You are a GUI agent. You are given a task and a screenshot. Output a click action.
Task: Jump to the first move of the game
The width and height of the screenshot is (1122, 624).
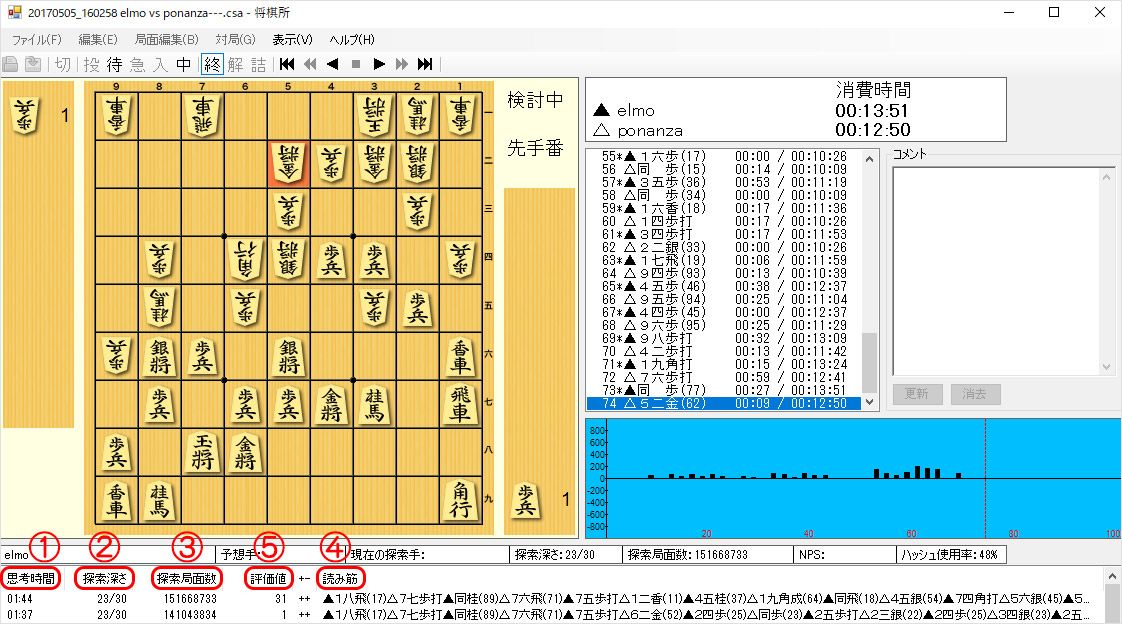[x=287, y=64]
